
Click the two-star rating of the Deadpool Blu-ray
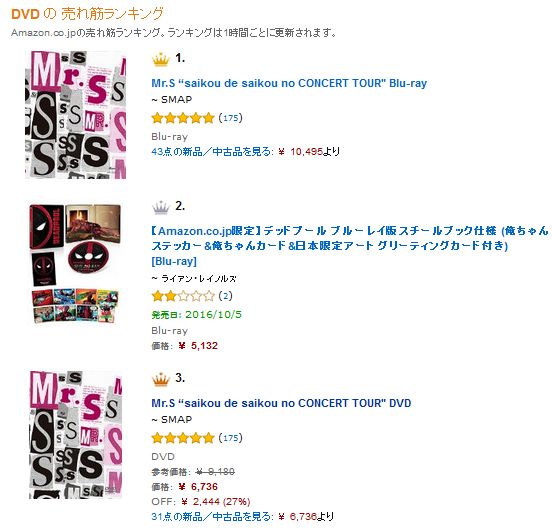(183, 296)
